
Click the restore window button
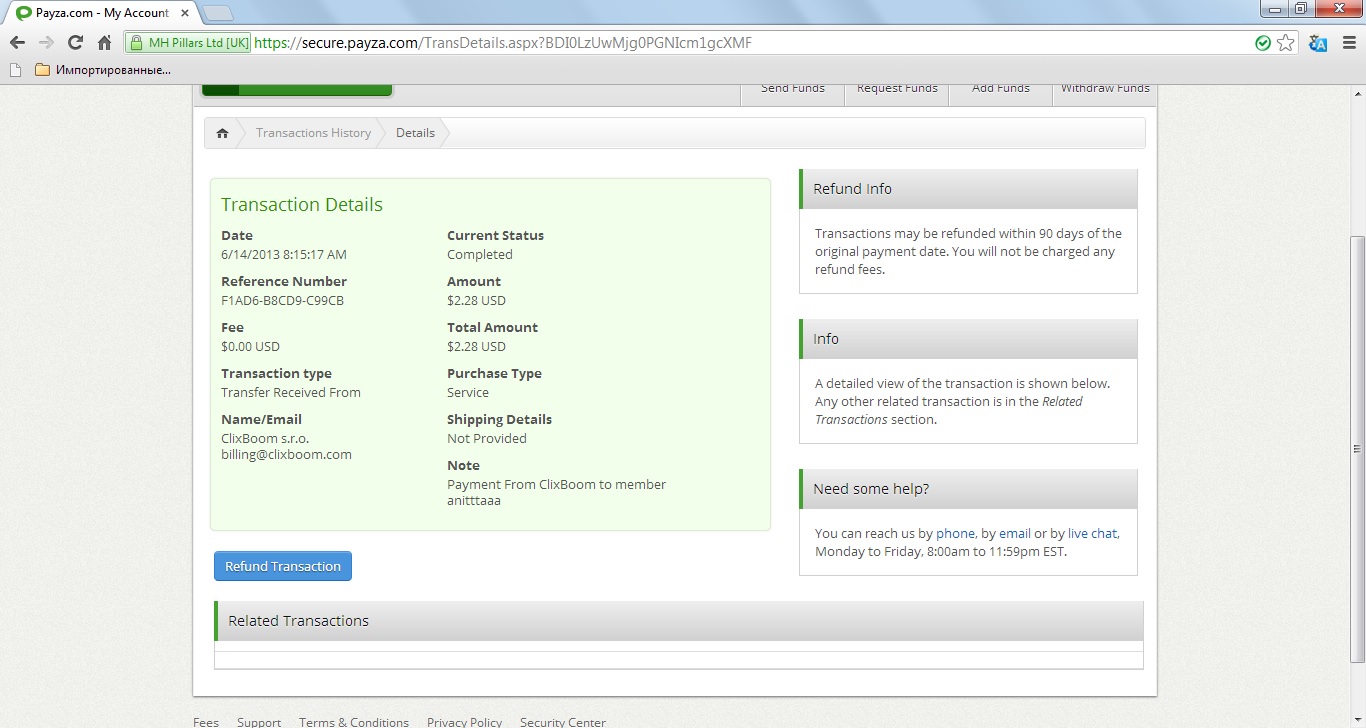[1300, 8]
